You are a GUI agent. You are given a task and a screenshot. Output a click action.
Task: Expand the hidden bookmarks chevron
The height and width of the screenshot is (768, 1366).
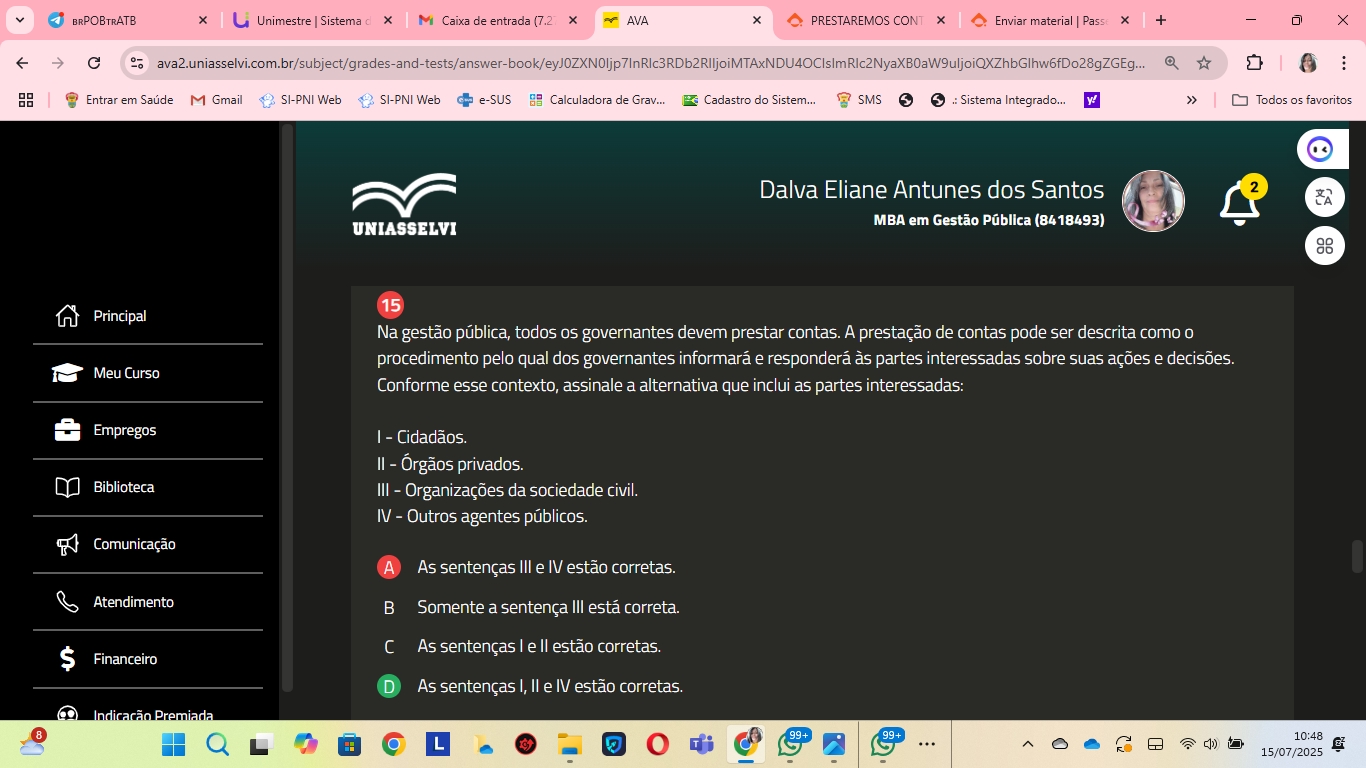(1191, 100)
